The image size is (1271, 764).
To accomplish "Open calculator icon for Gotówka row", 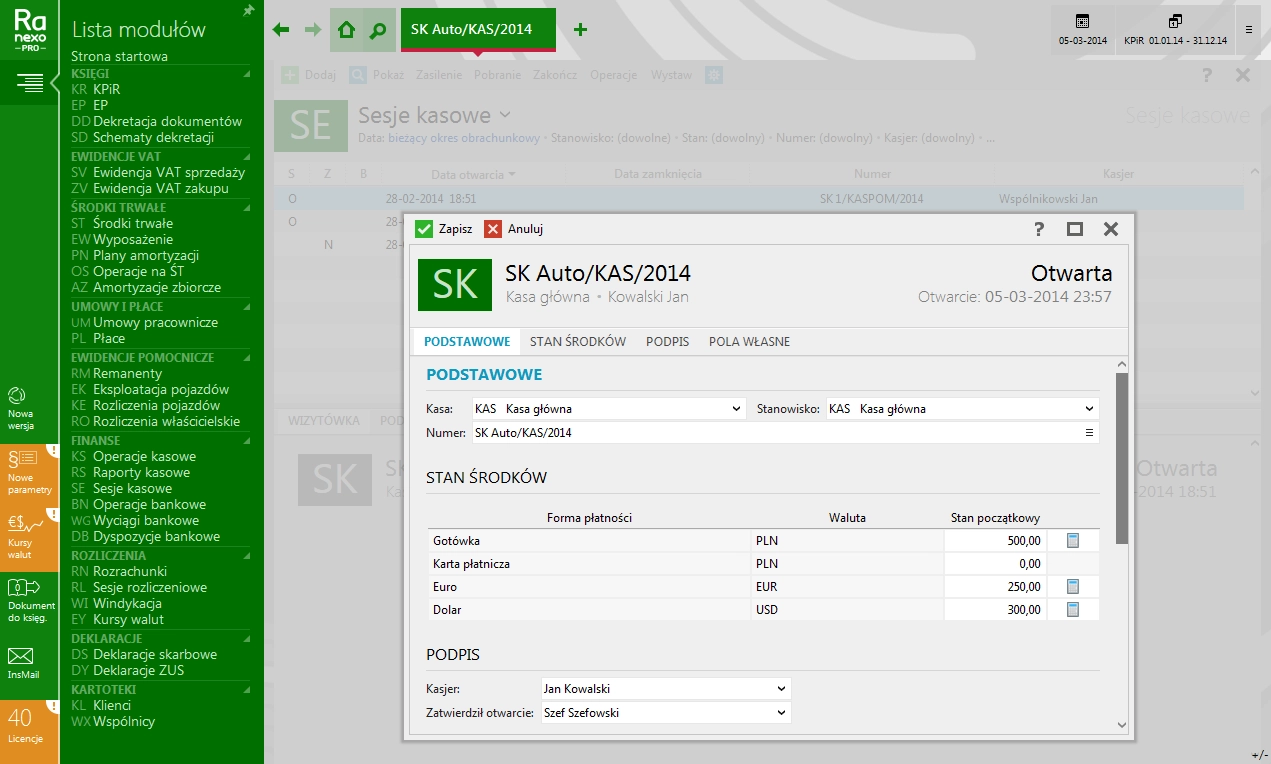I will 1073,541.
